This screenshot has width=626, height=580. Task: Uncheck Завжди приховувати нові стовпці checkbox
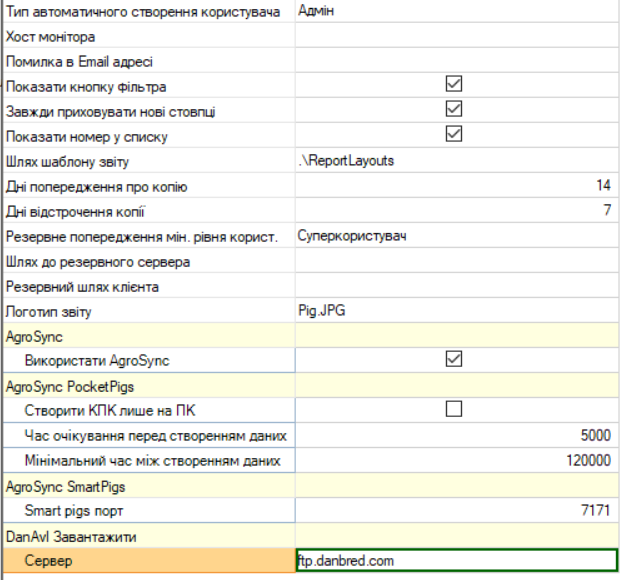[x=454, y=109]
